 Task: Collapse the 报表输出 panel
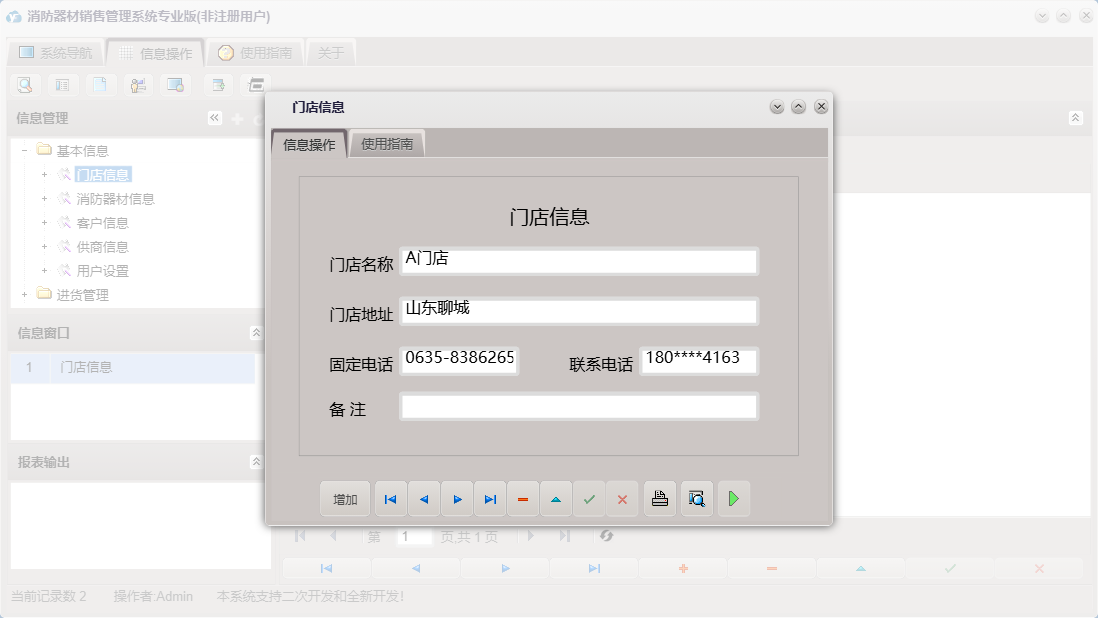[x=256, y=459]
